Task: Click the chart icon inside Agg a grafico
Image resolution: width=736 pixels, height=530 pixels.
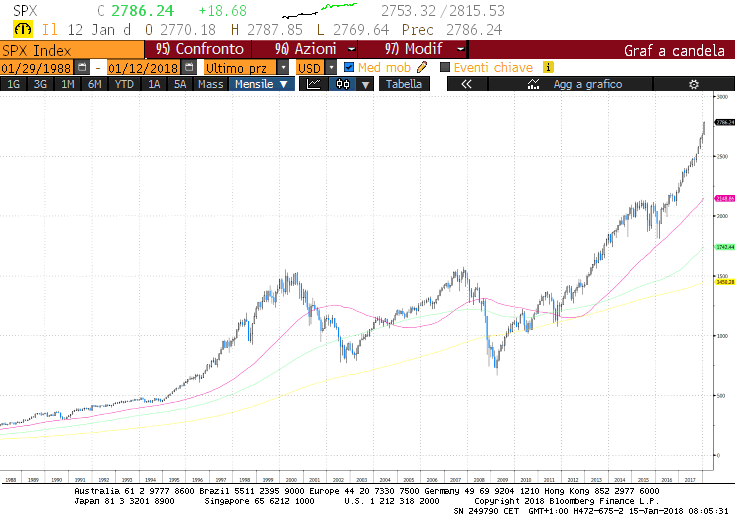Action: point(533,84)
